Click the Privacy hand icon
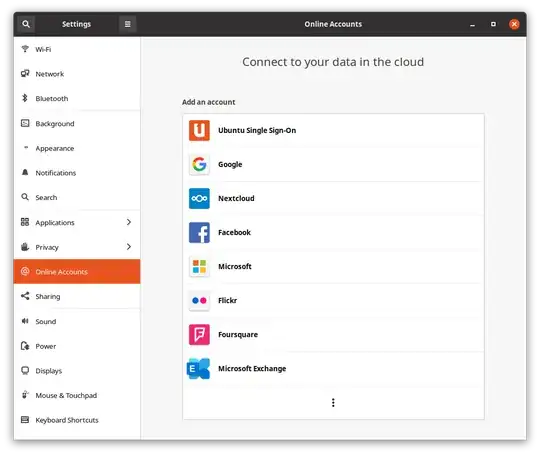Image resolution: width=540 pixels, height=455 pixels. (x=25, y=247)
